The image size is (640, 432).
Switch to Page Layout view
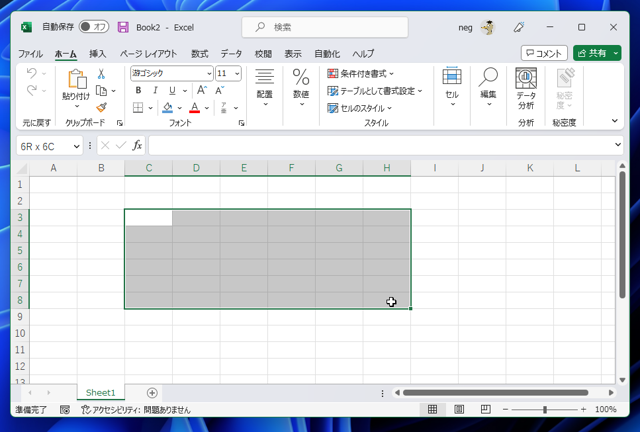459,409
